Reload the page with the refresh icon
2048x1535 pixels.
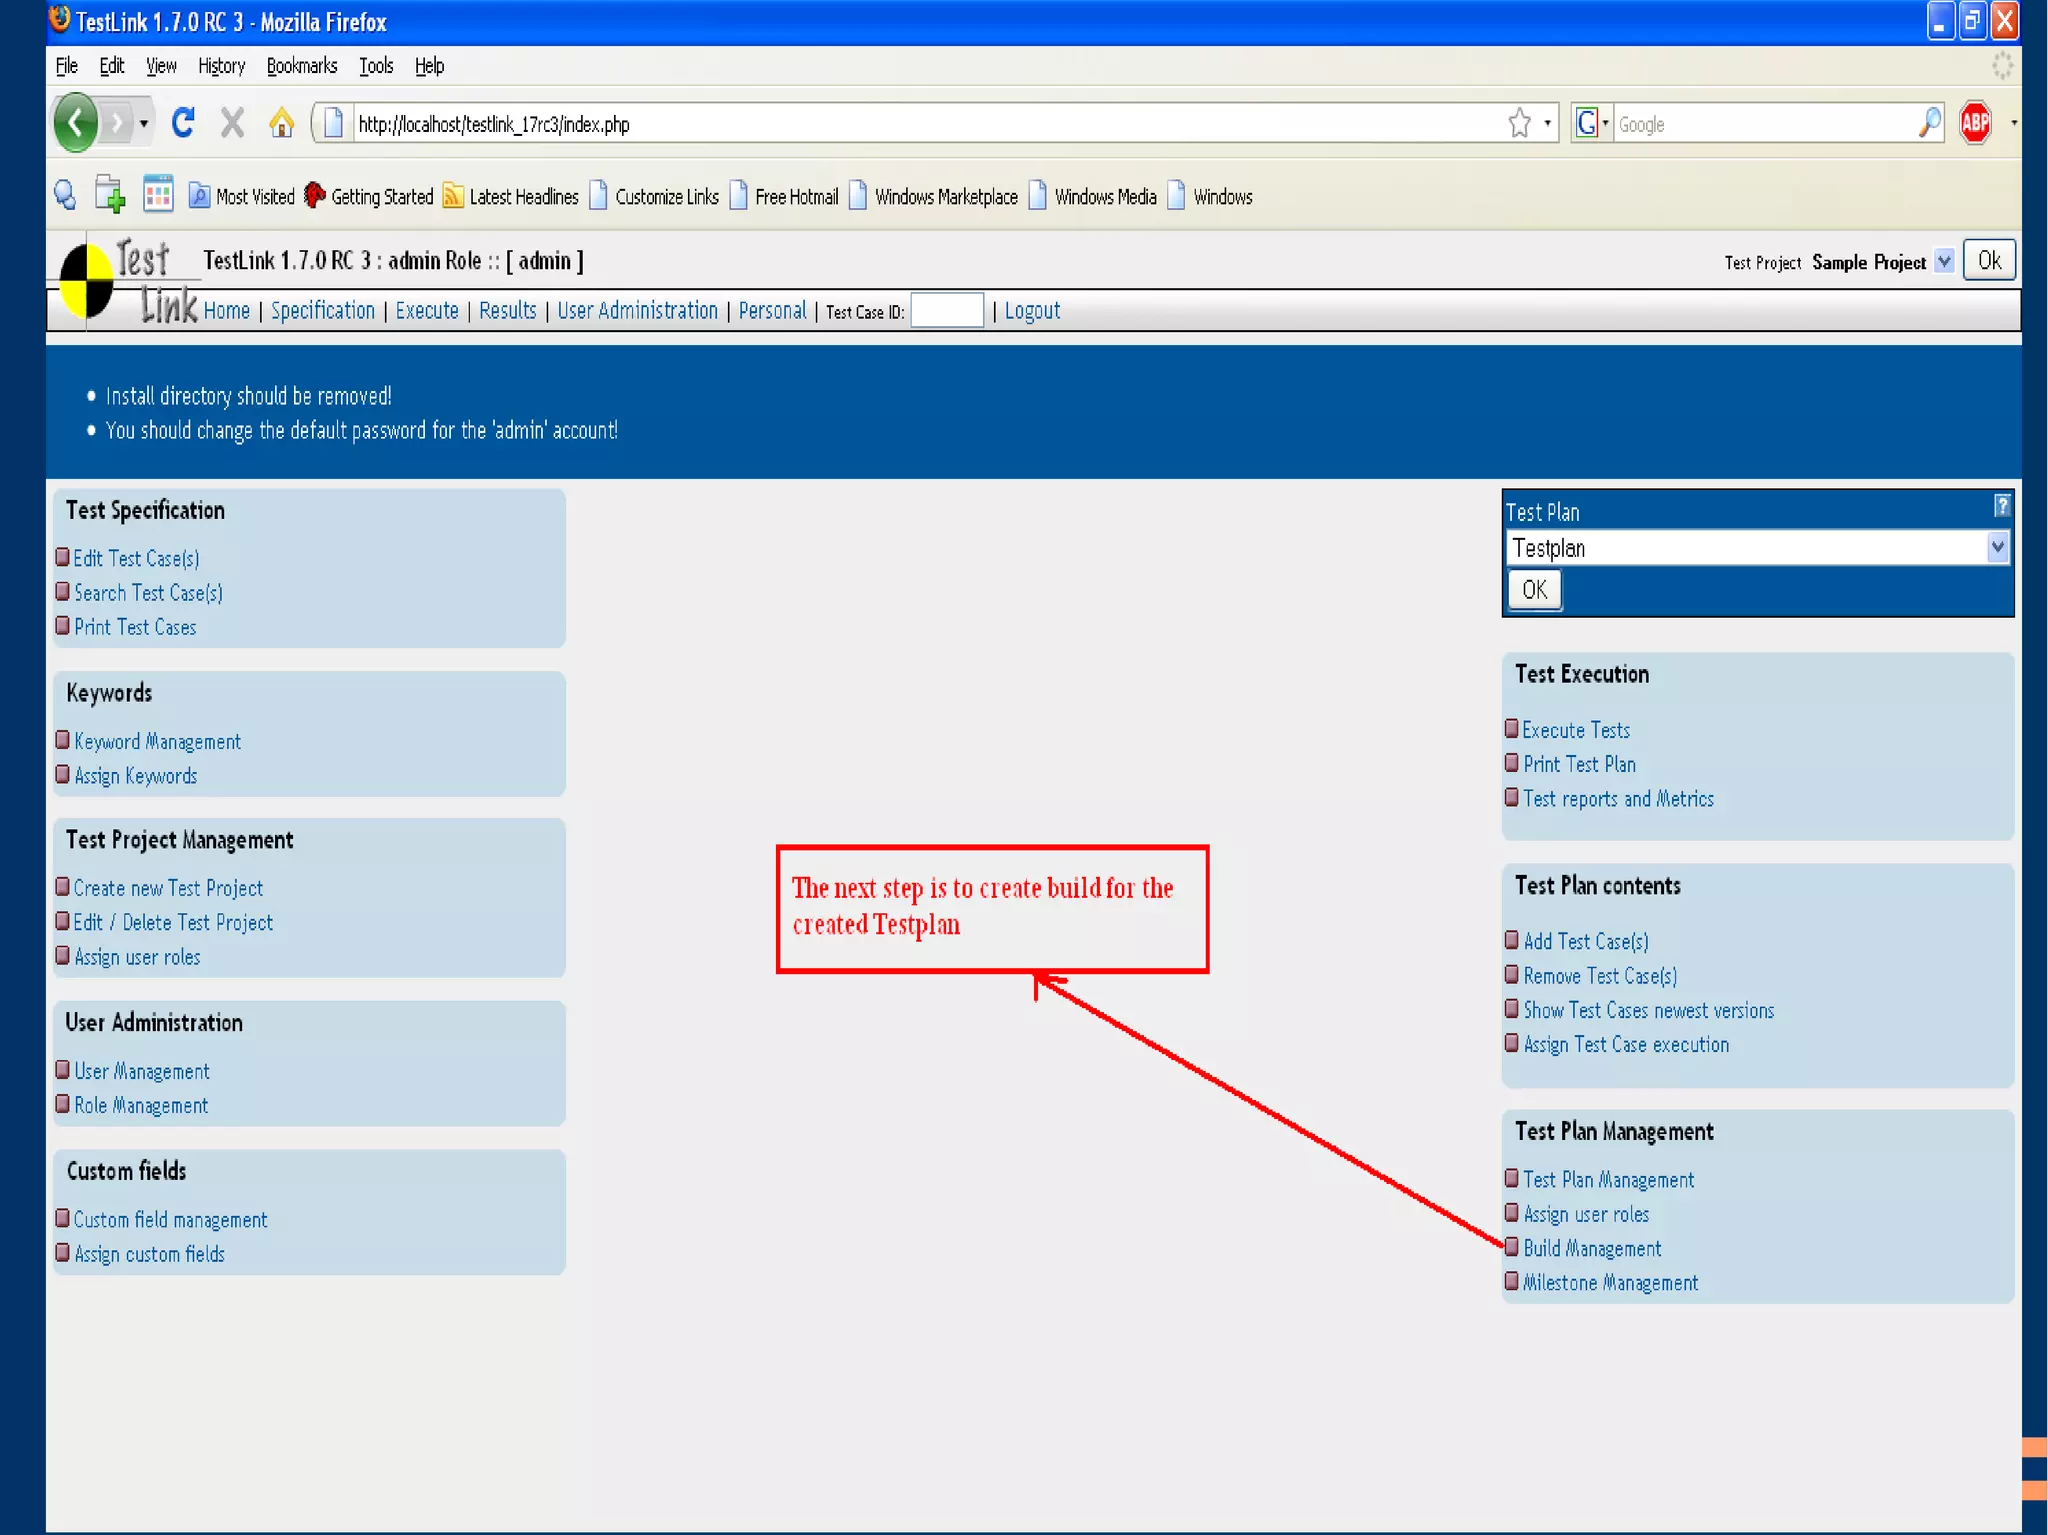183,123
